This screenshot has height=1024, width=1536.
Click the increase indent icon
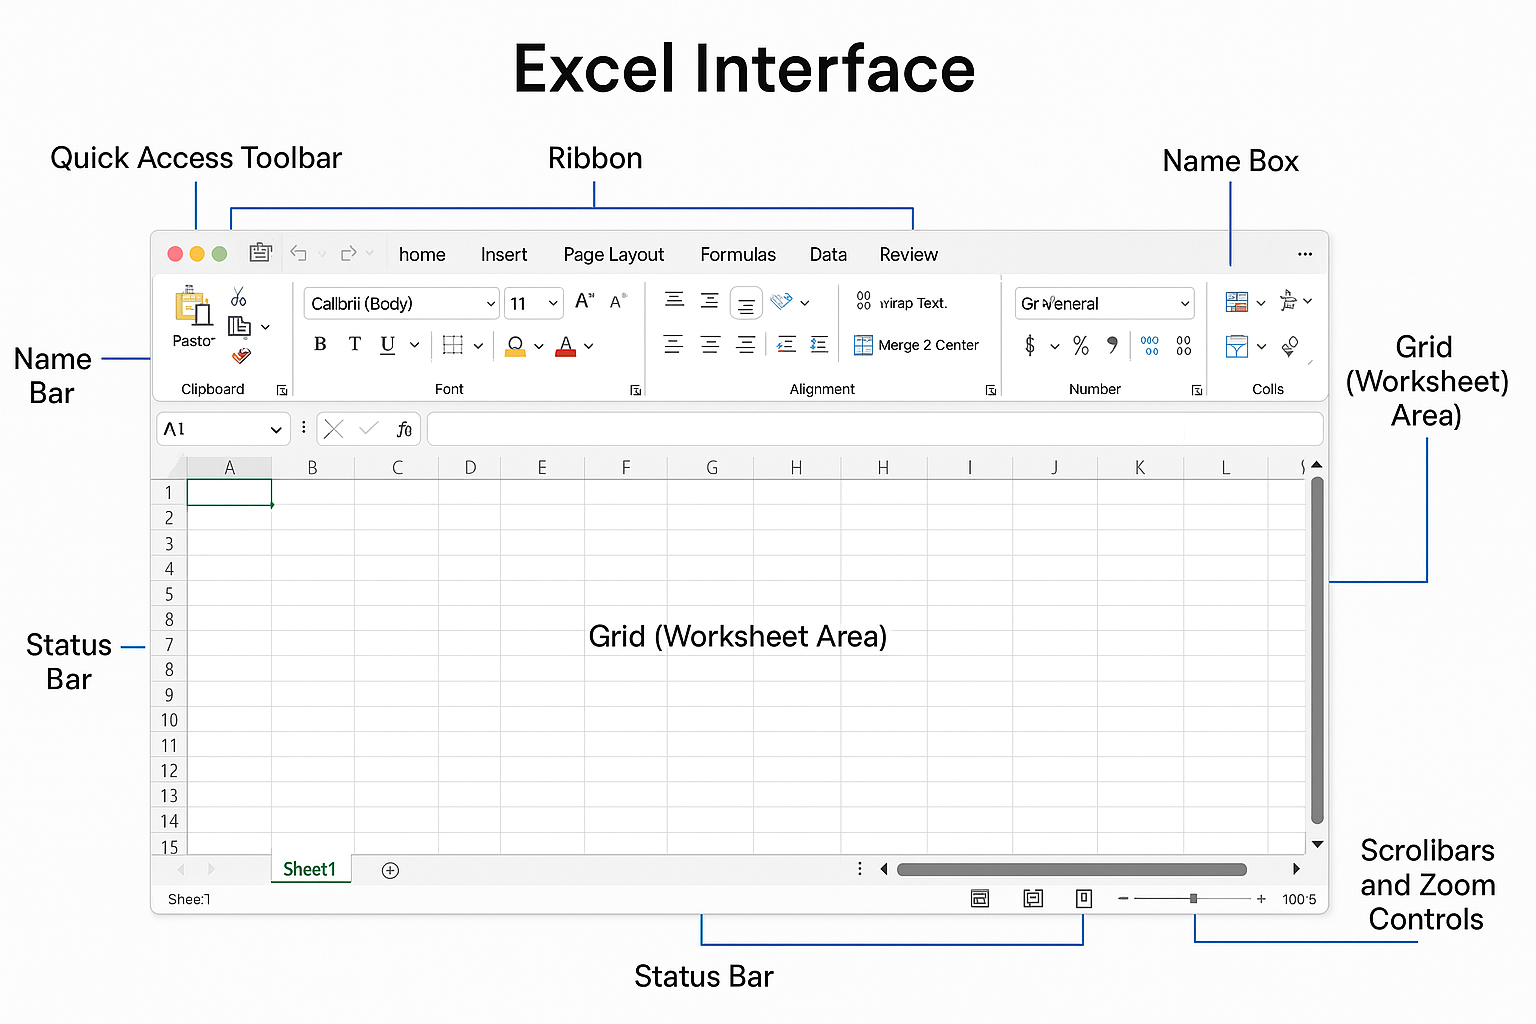[x=819, y=345]
